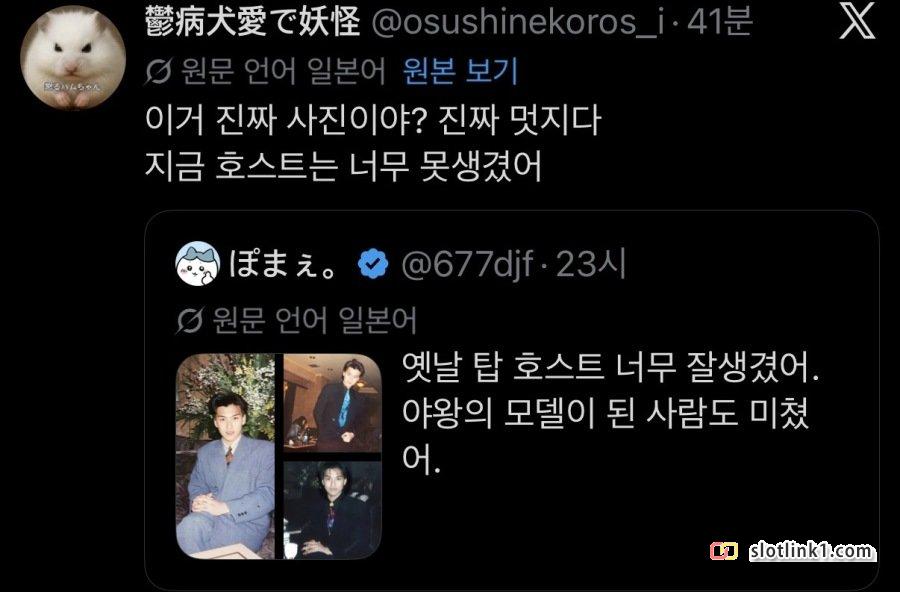Click the 41분 timestamp

(720, 23)
